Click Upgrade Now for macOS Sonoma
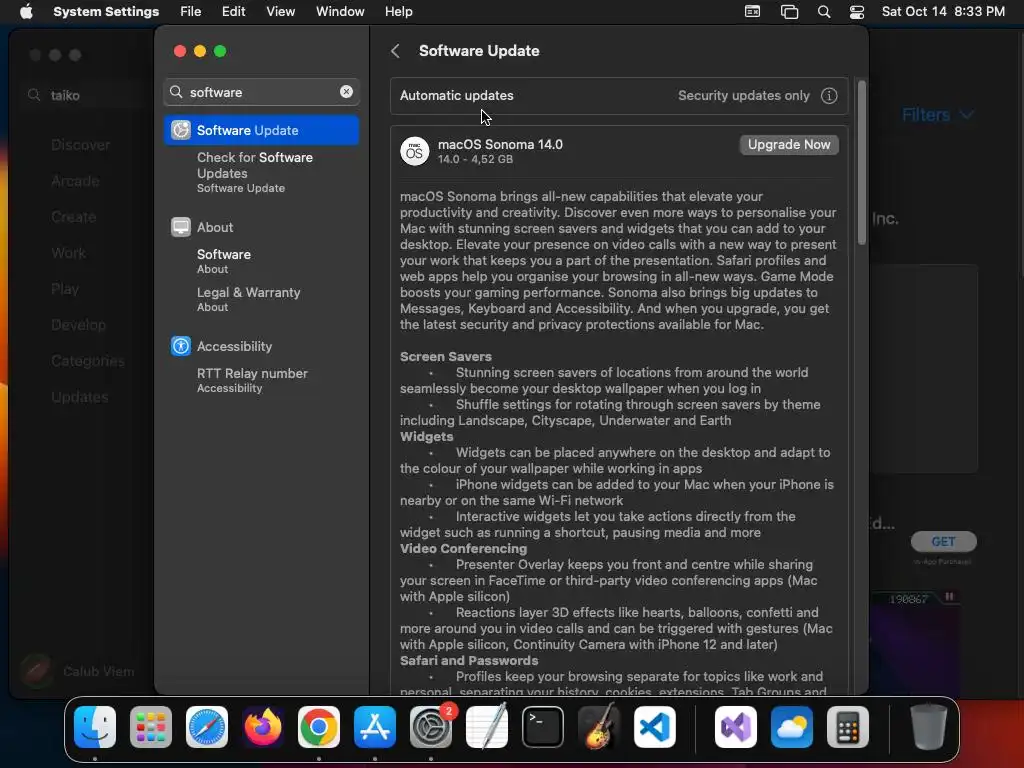Screen dimensions: 1024x768 [x=789, y=145]
